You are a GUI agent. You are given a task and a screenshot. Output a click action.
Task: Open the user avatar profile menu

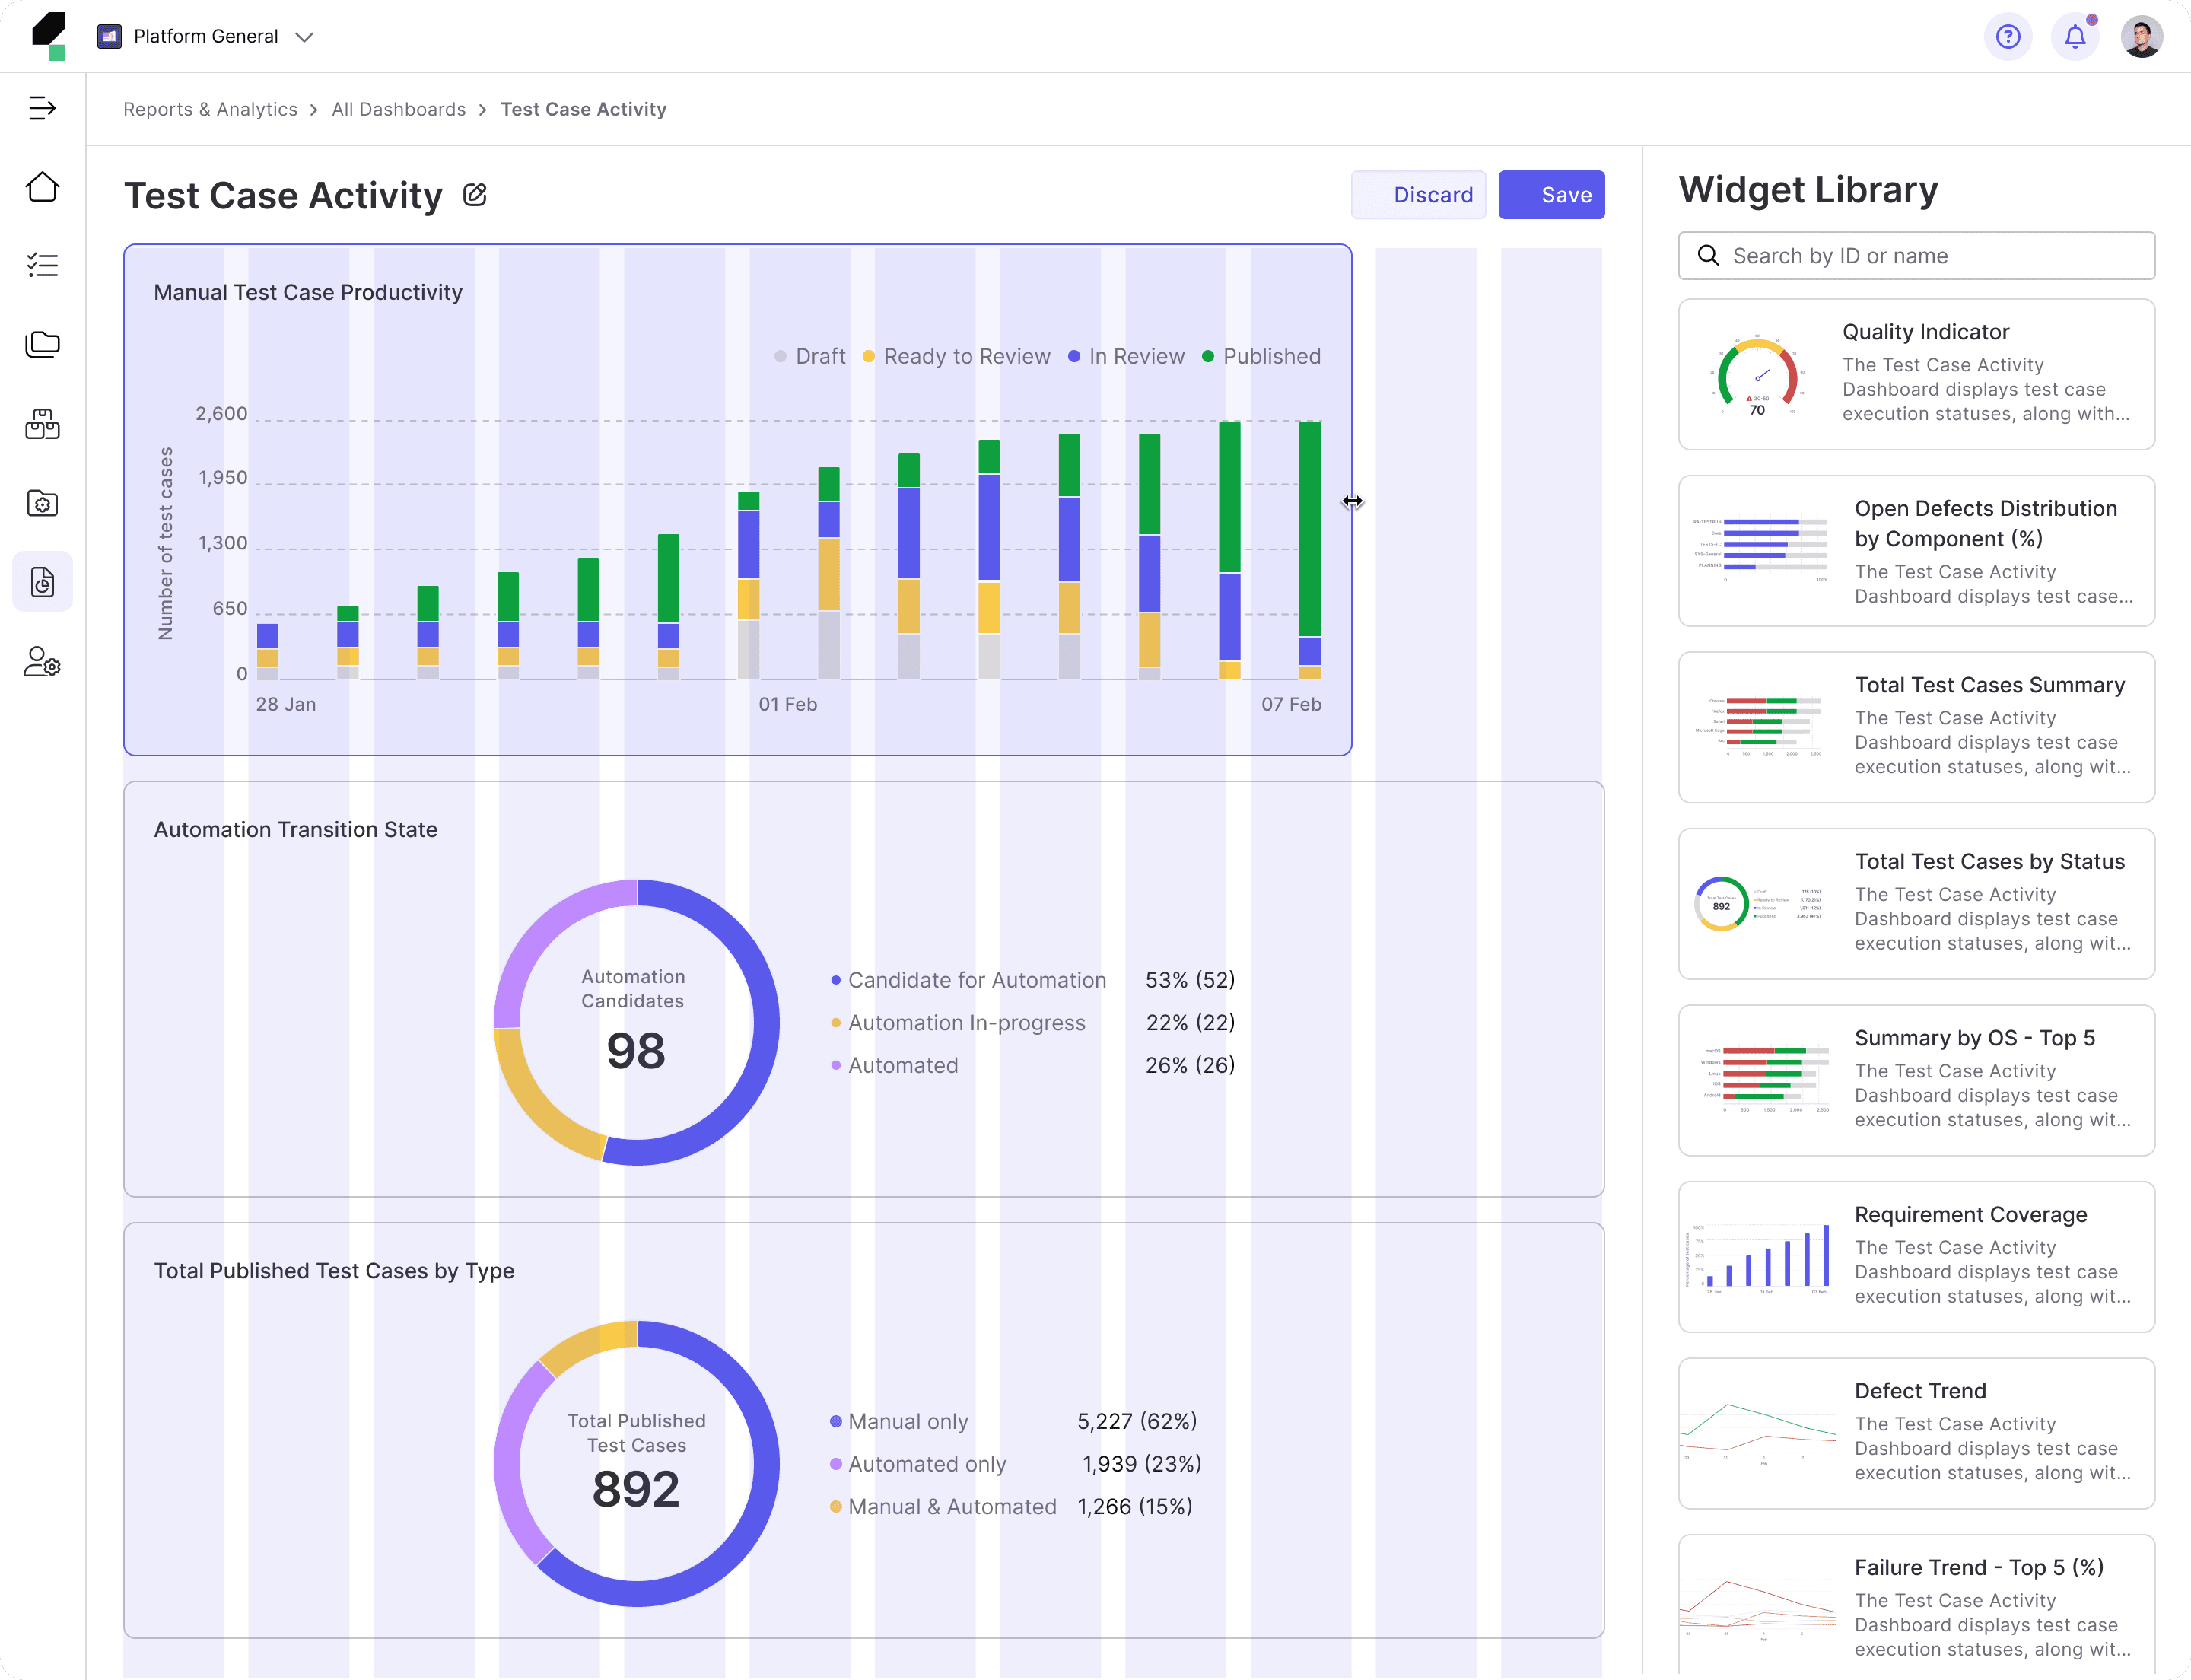point(2141,37)
